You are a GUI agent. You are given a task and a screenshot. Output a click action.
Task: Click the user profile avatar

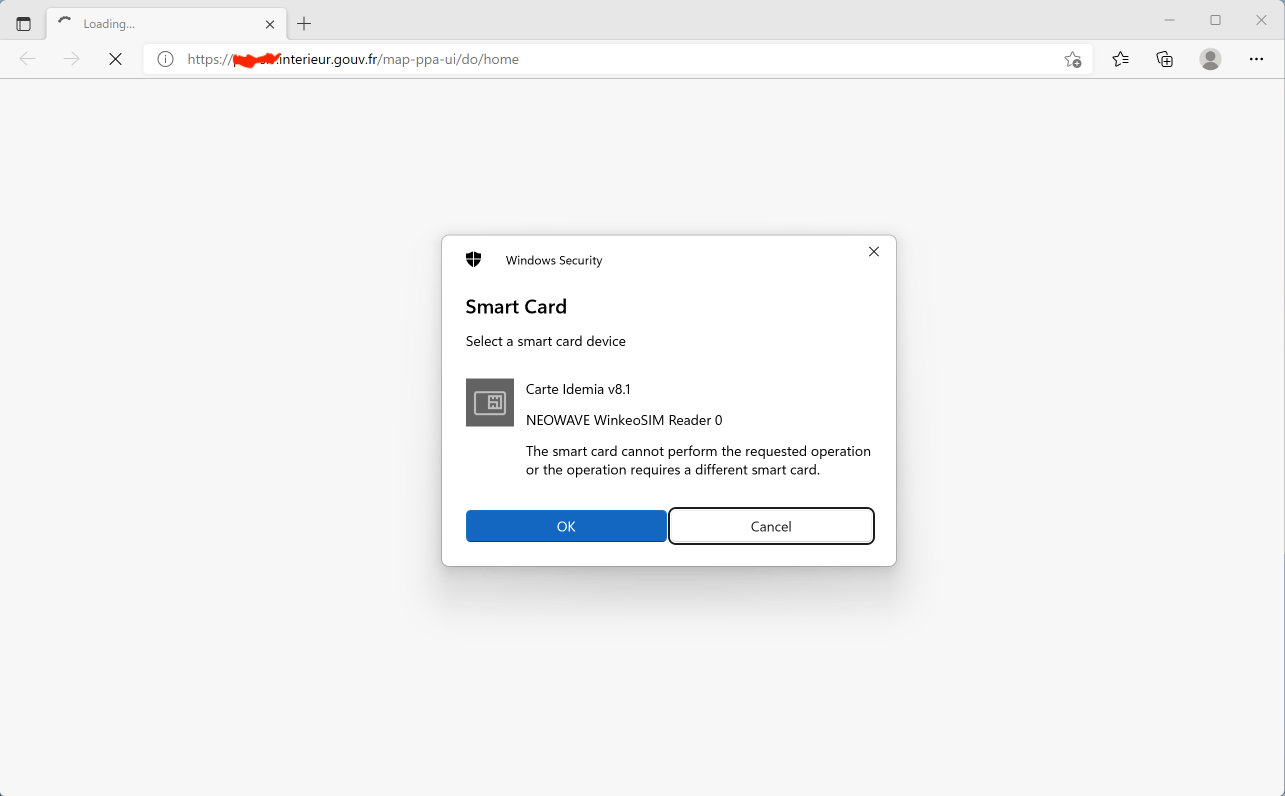tap(1211, 59)
